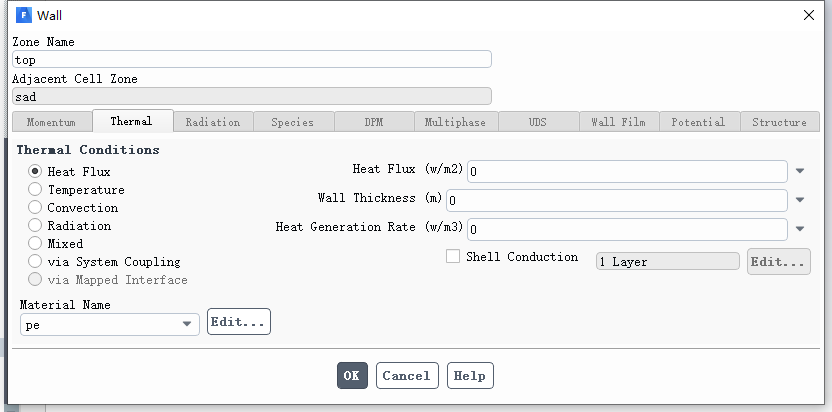The height and width of the screenshot is (412, 832).
Task: Open the Heat Flux value type dropdown arrow
Action: click(800, 171)
